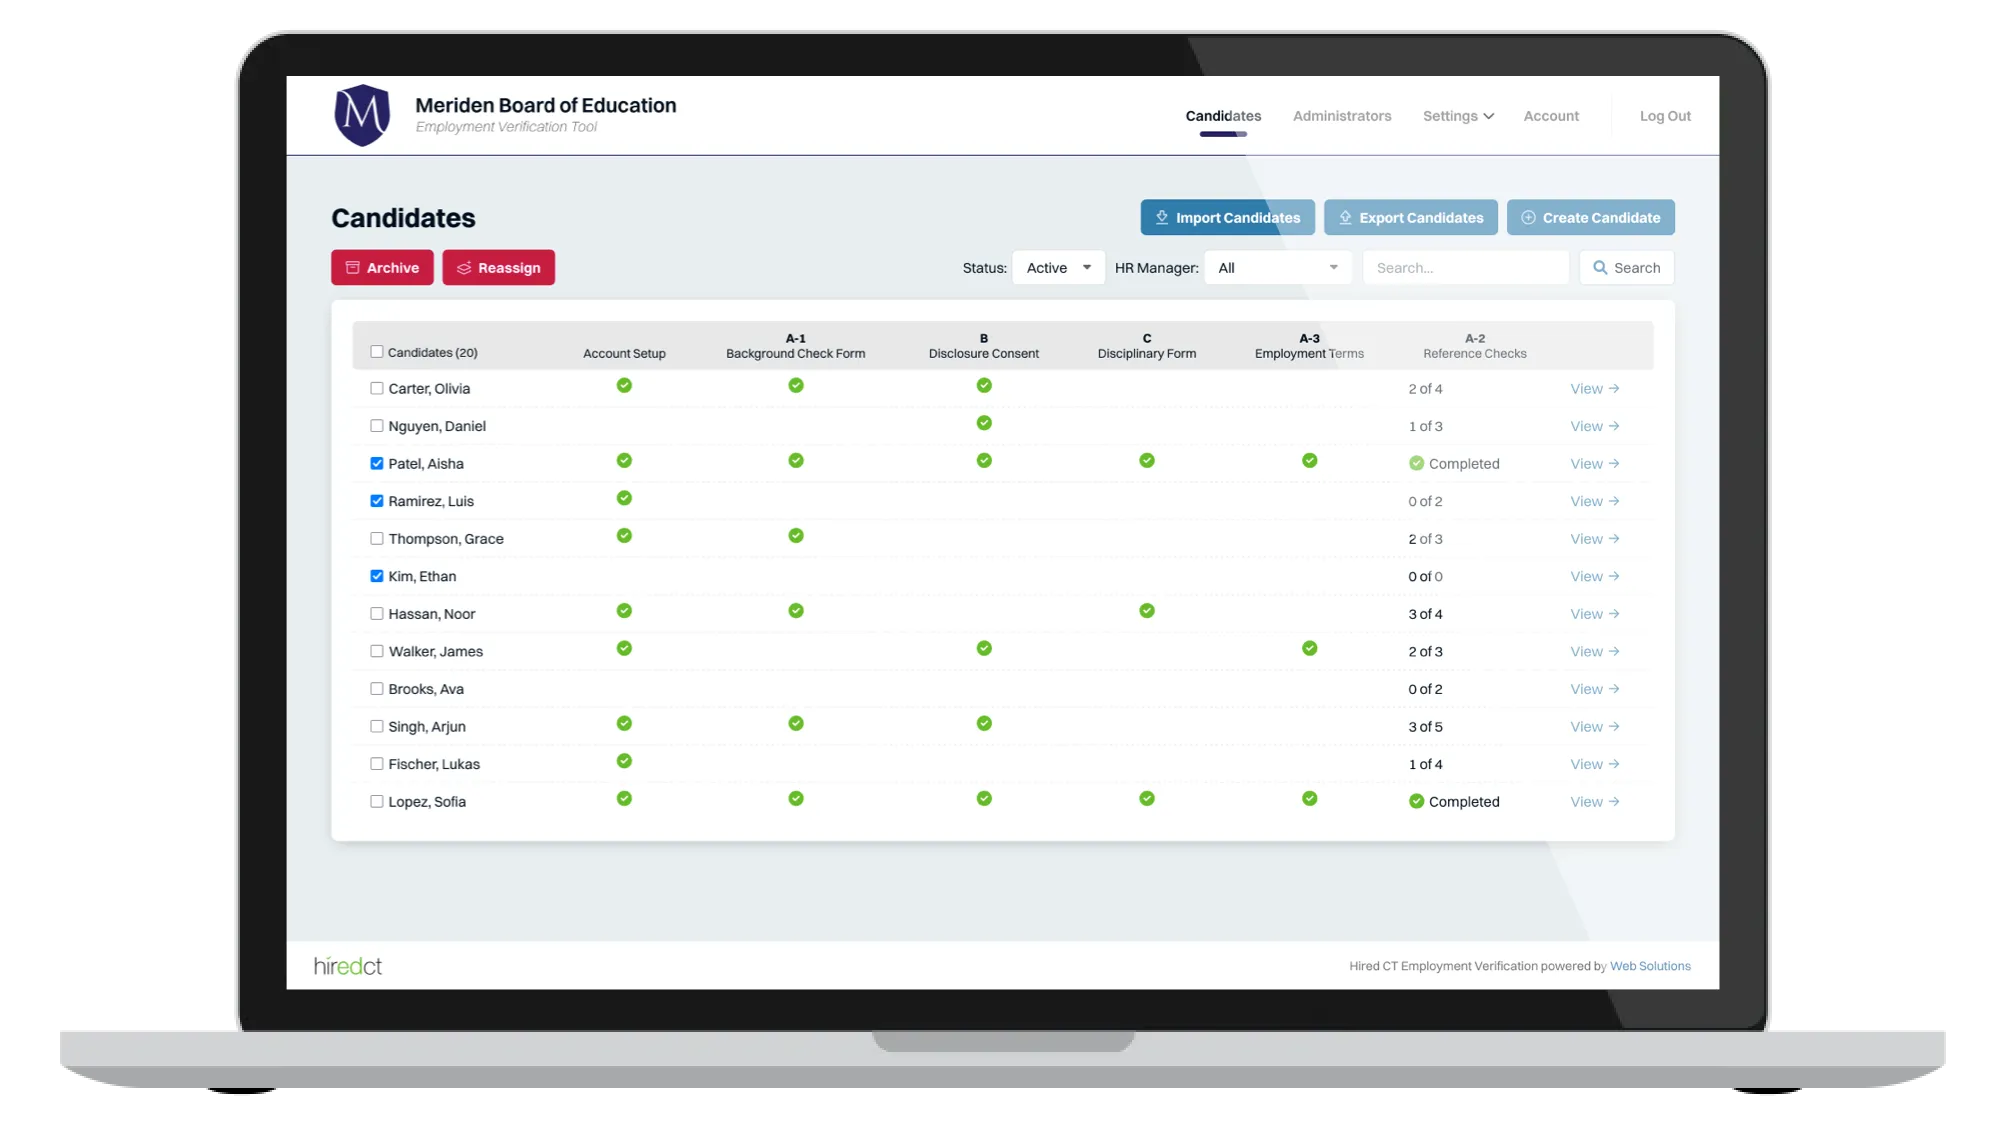Click the 'Brooks, Ava' candidate name

426,689
